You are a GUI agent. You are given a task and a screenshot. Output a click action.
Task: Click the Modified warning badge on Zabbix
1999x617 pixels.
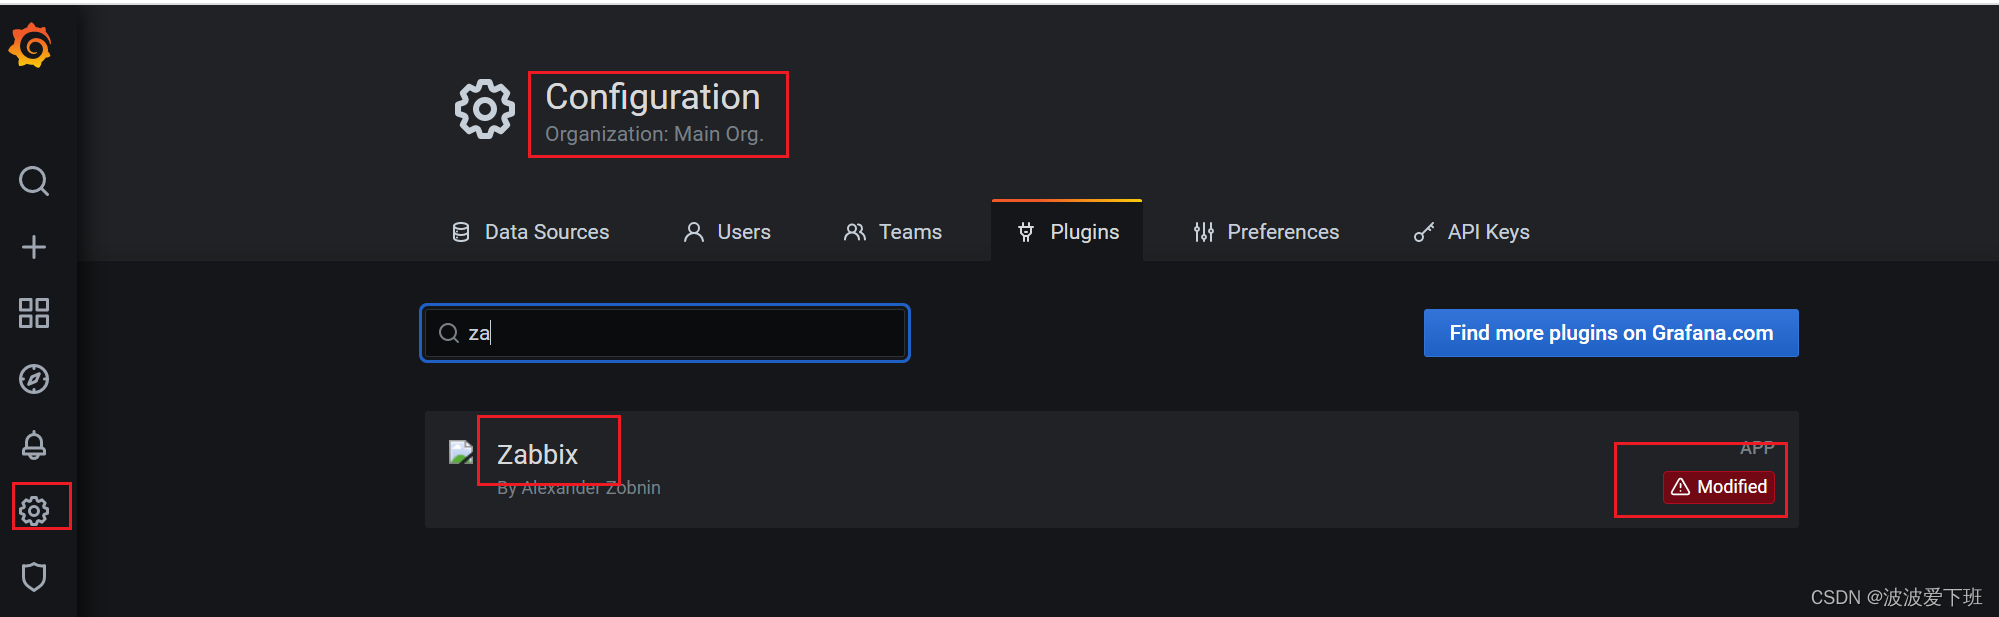(1719, 487)
